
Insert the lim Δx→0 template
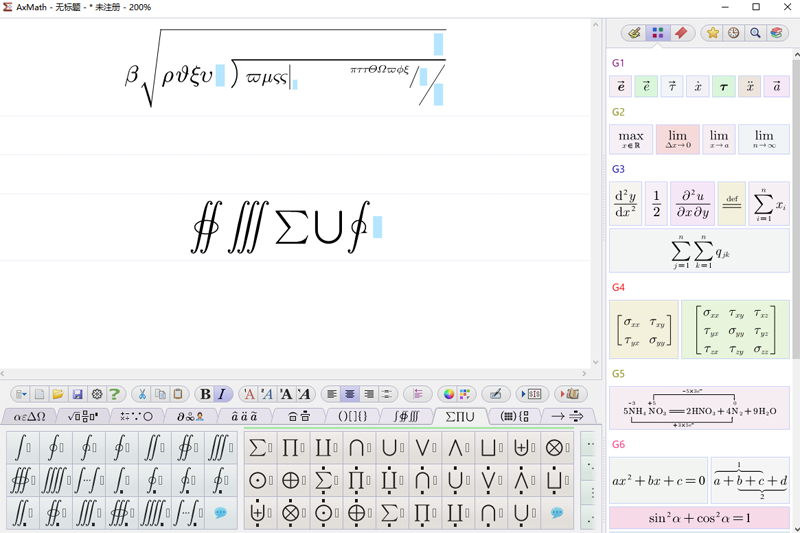(677, 139)
